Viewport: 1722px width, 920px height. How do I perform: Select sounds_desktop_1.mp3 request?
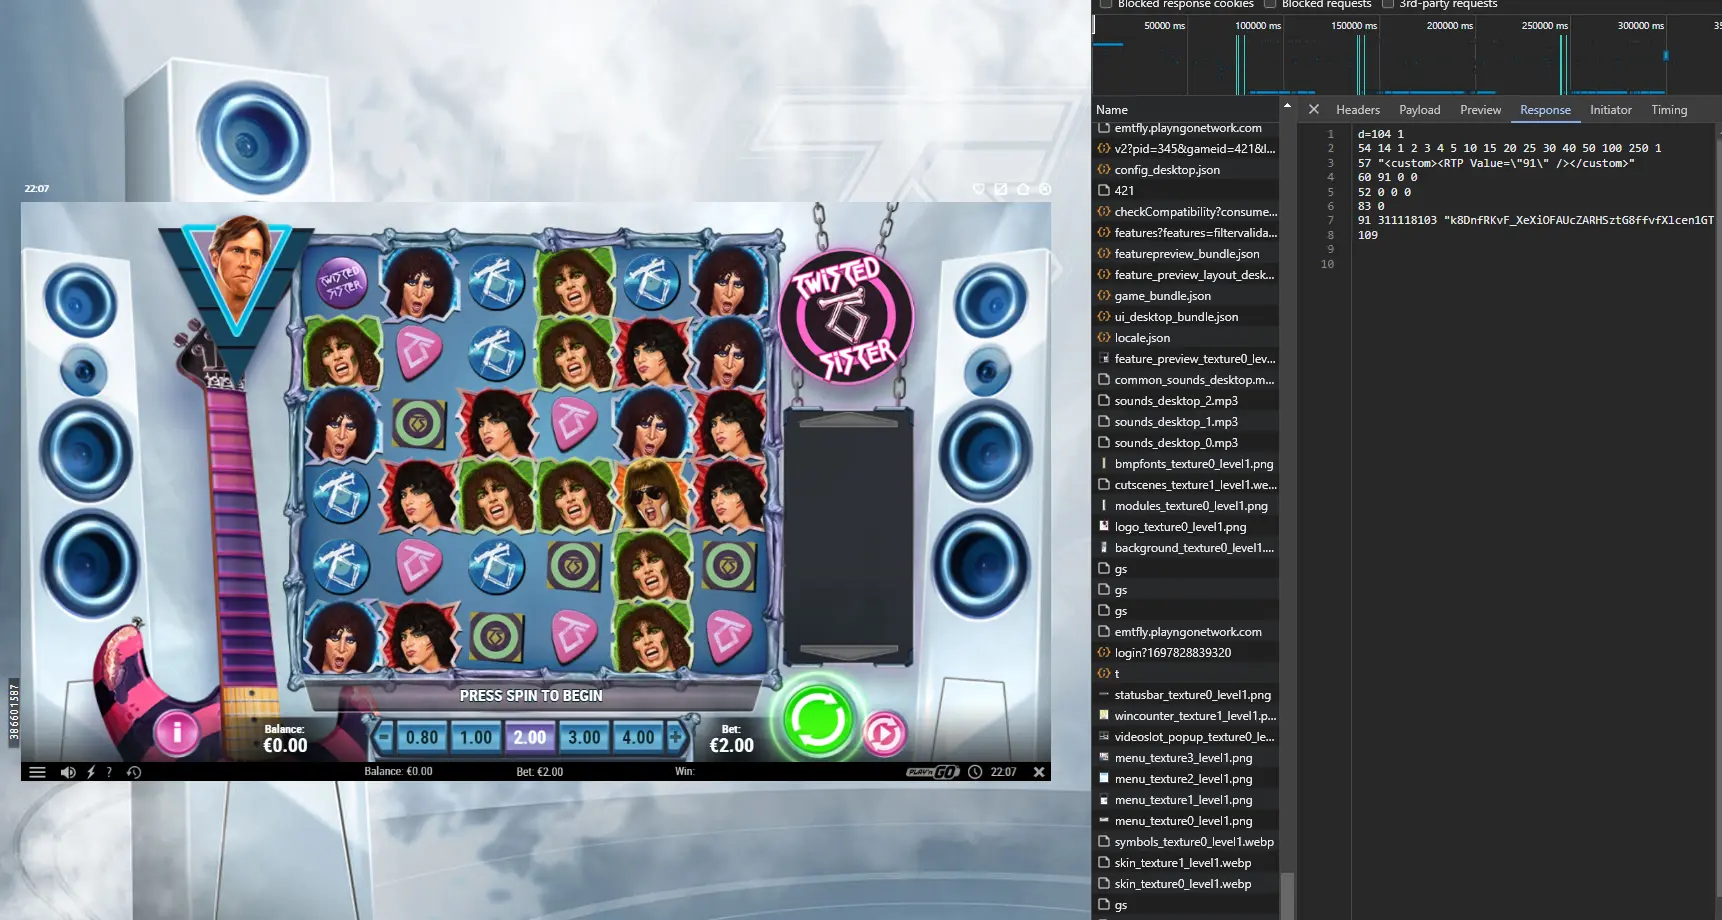(x=1187, y=422)
